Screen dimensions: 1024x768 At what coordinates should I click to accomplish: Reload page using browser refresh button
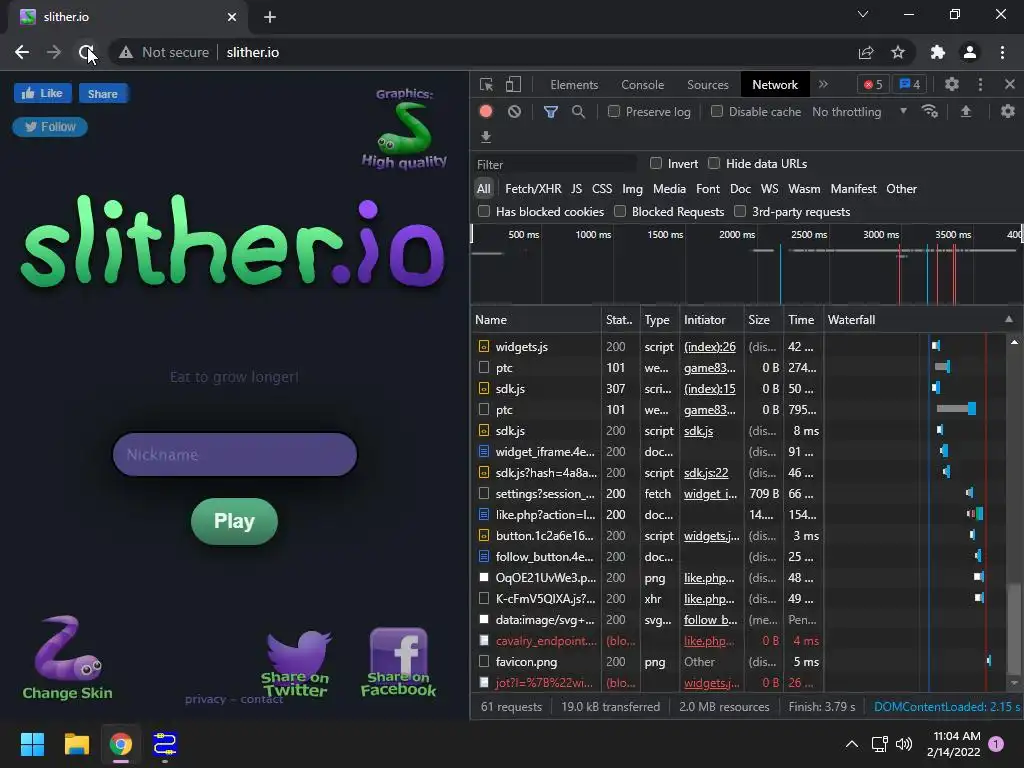[x=86, y=52]
